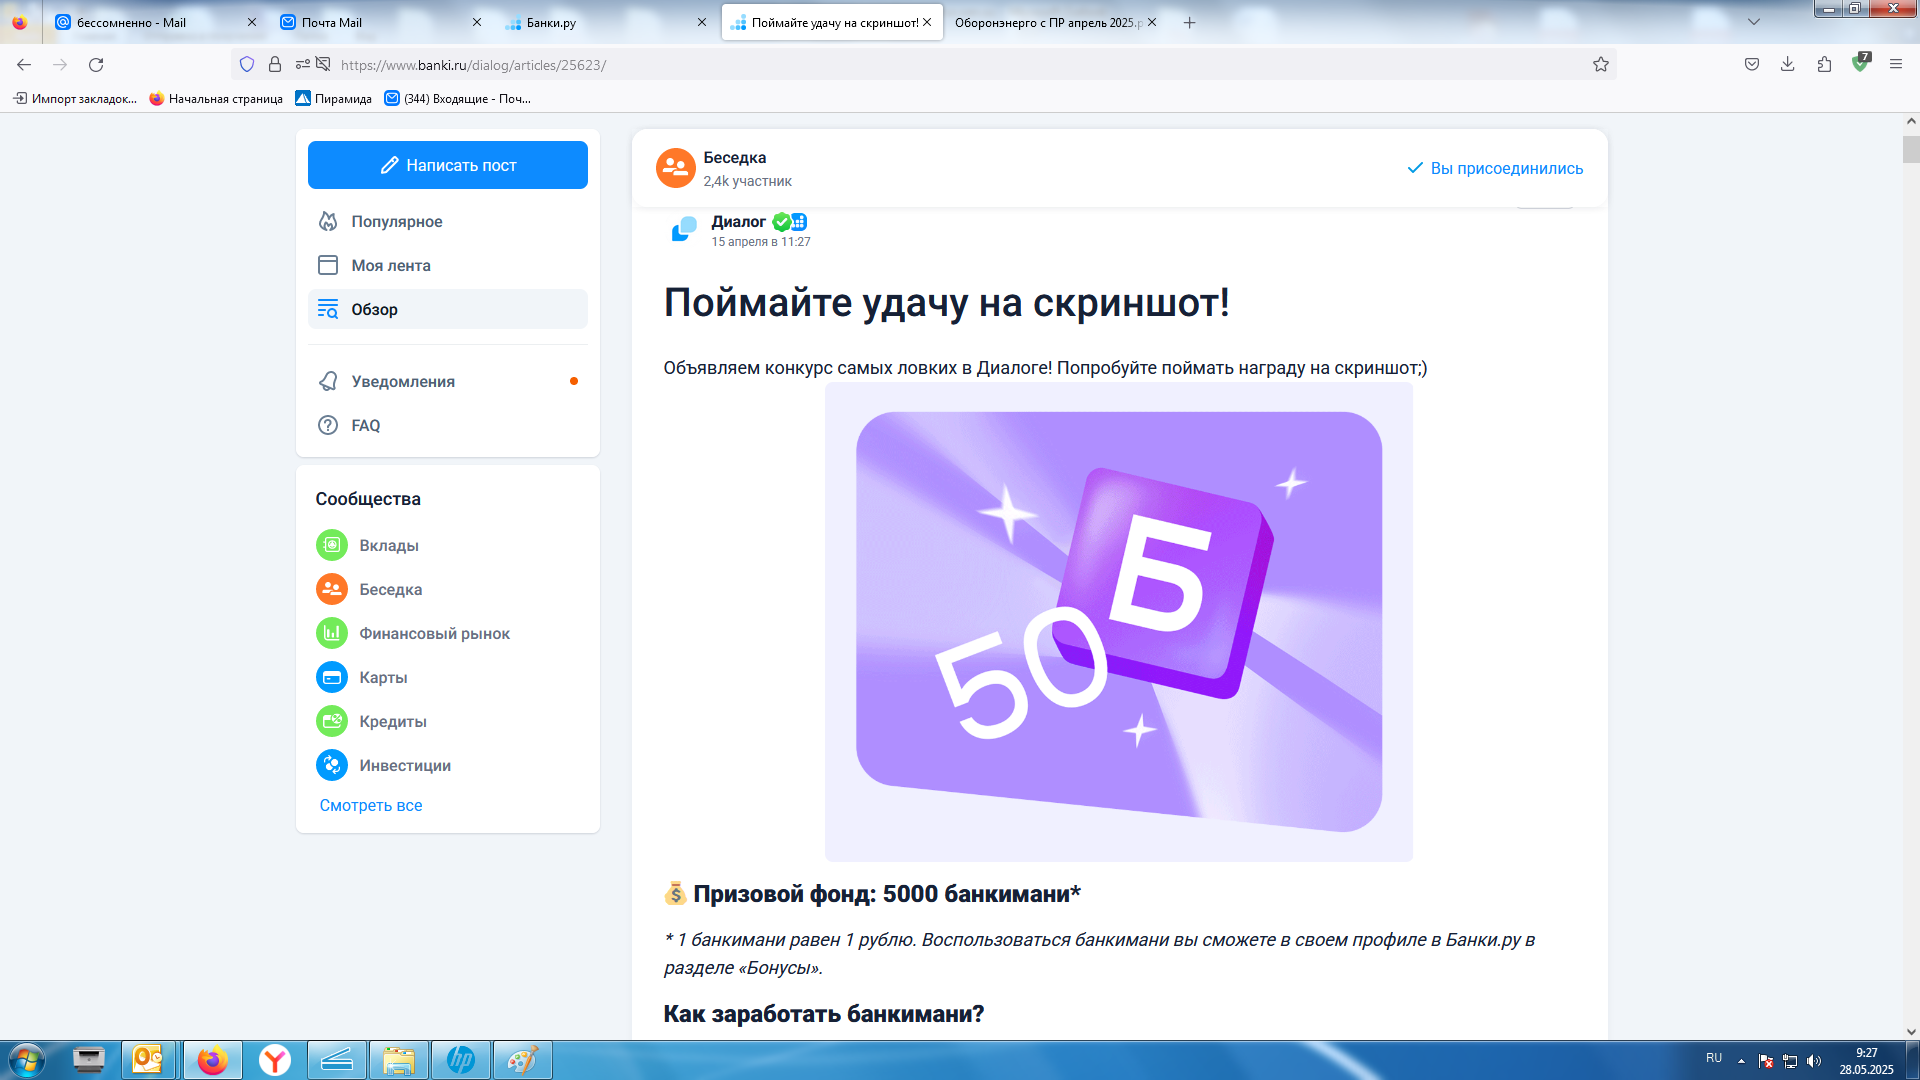Open Популярное flame icon
The width and height of the screenshot is (1920, 1080).
[x=328, y=221]
